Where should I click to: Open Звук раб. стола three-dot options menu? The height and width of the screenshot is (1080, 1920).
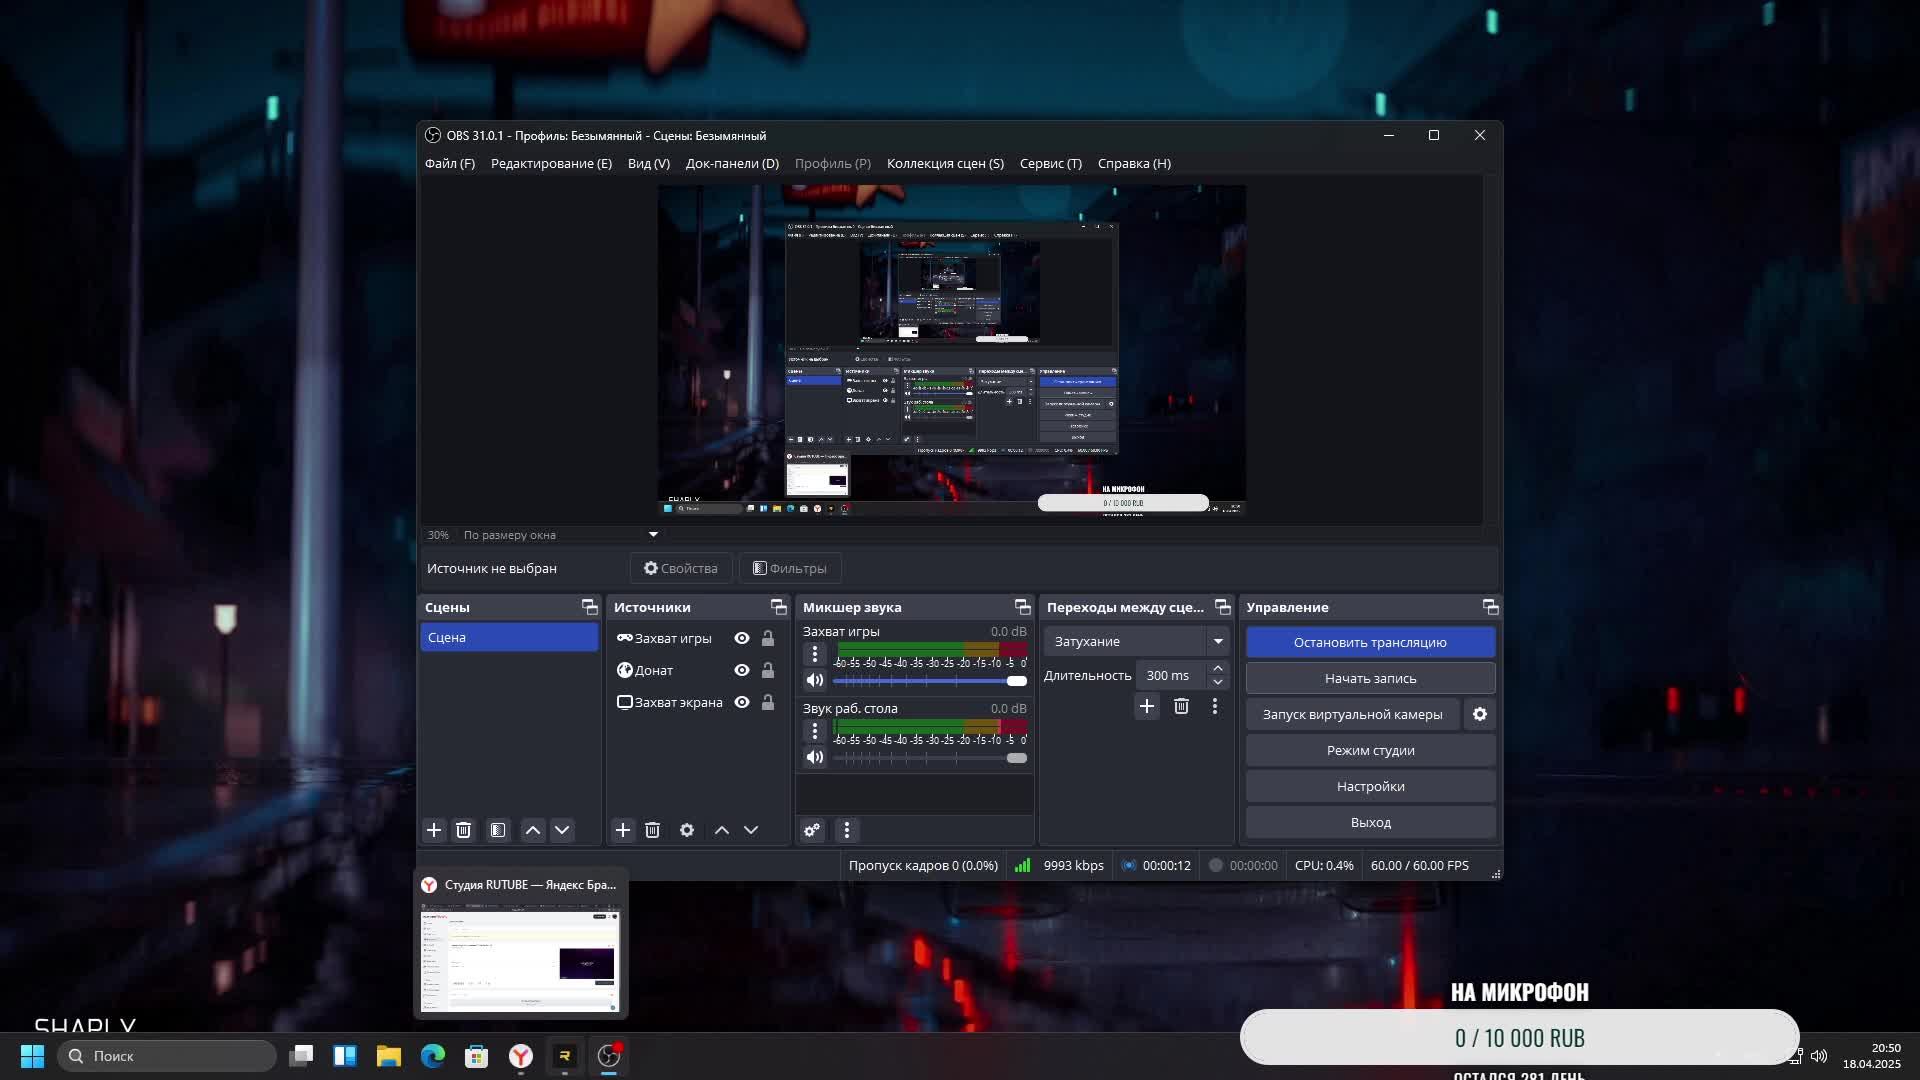(815, 731)
